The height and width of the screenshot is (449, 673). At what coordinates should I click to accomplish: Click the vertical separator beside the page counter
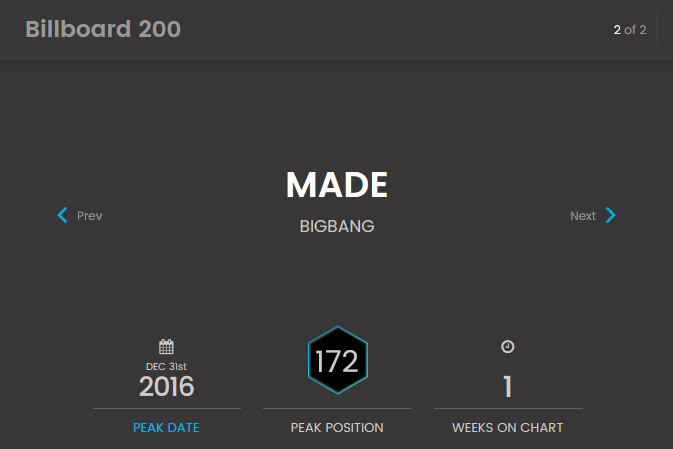657,30
